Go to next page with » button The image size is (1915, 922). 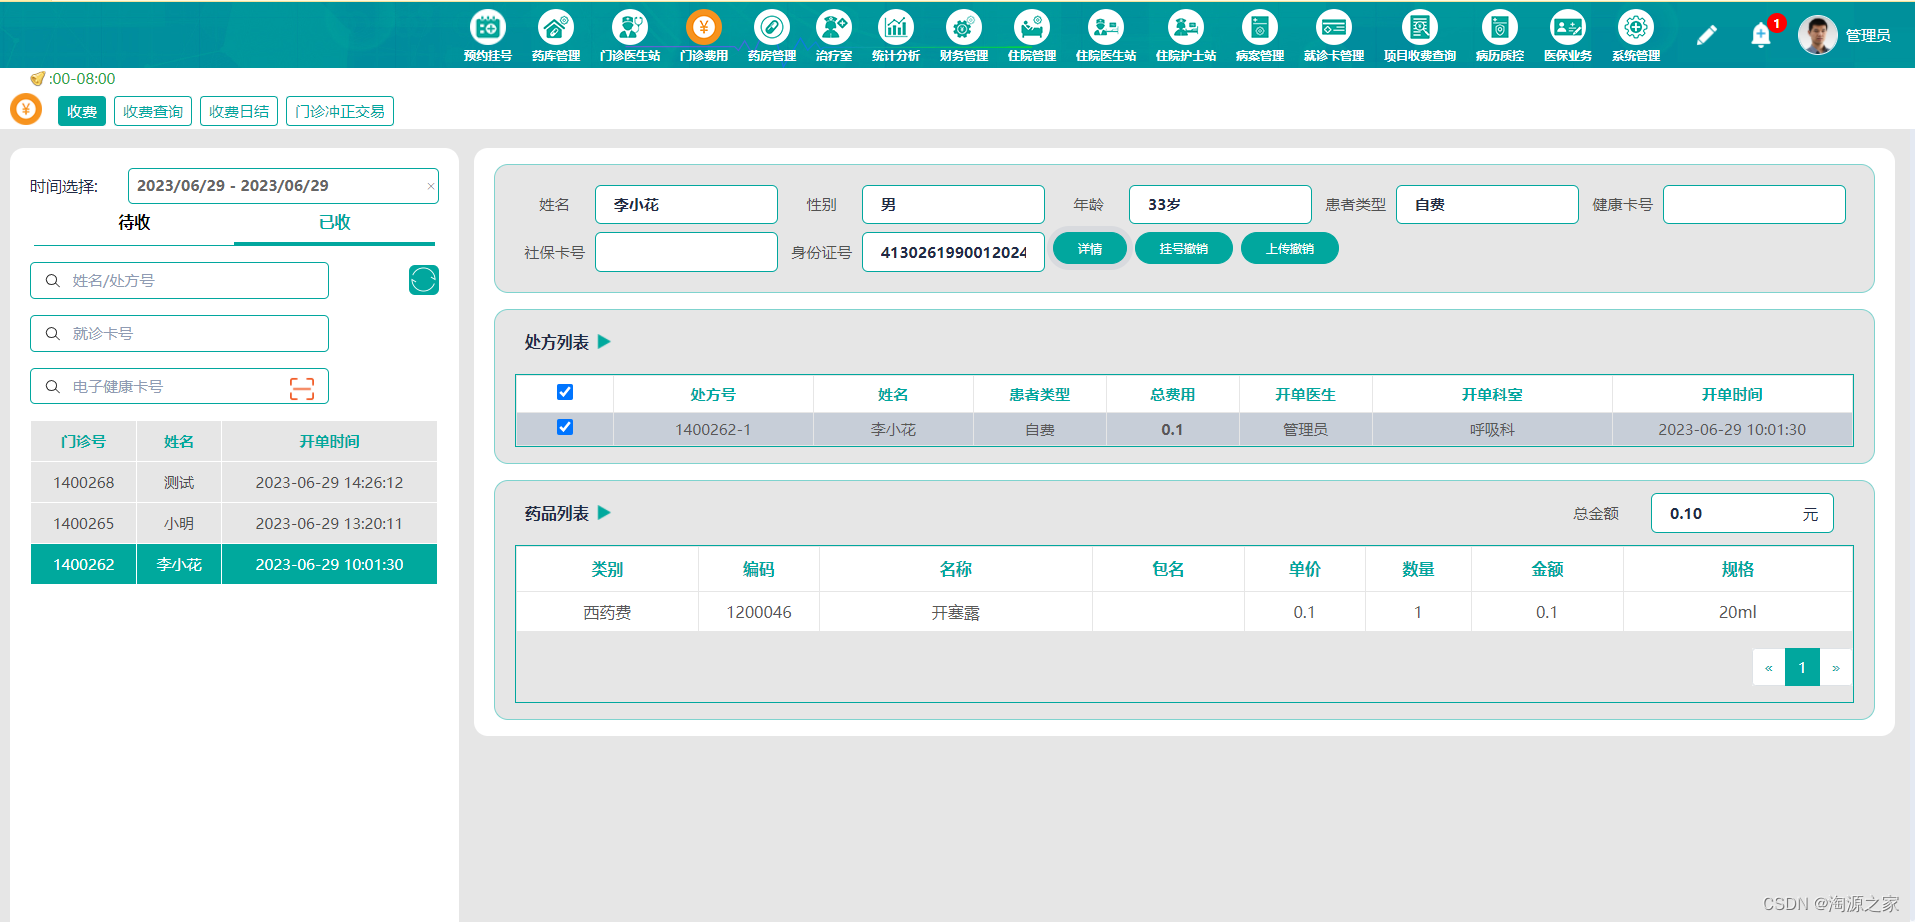pyautogui.click(x=1836, y=667)
